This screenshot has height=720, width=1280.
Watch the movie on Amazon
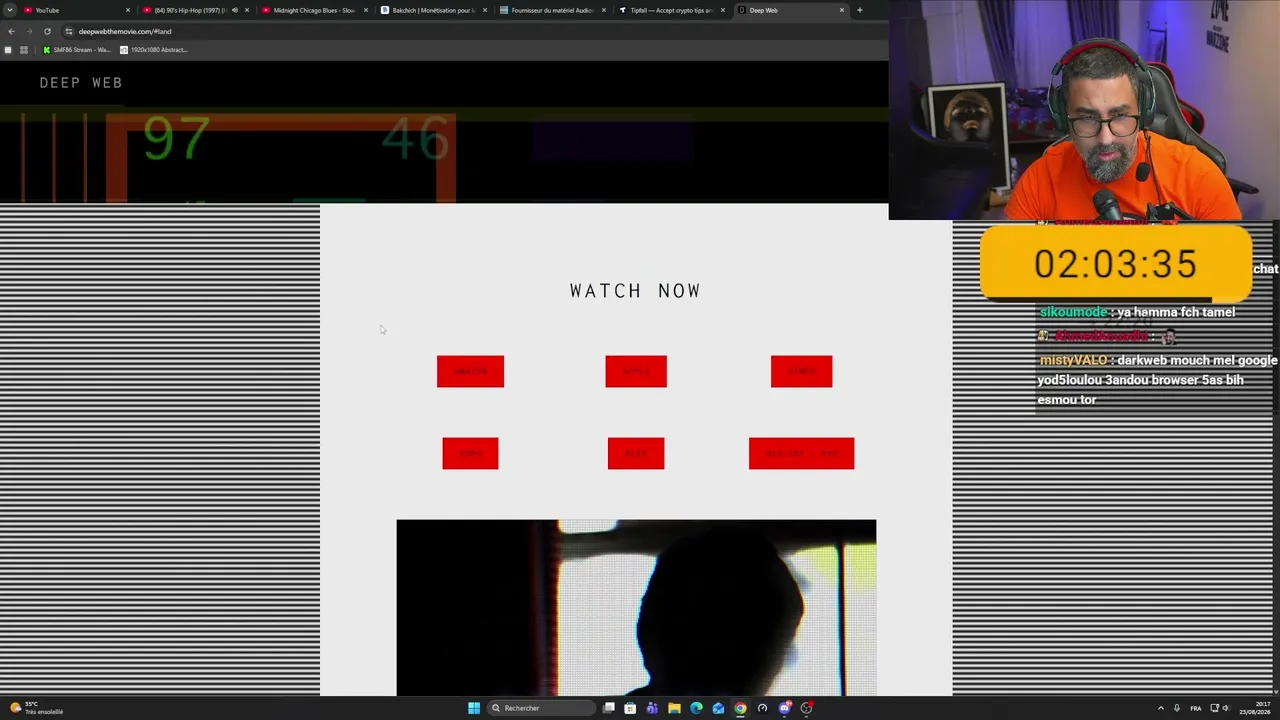coord(470,371)
